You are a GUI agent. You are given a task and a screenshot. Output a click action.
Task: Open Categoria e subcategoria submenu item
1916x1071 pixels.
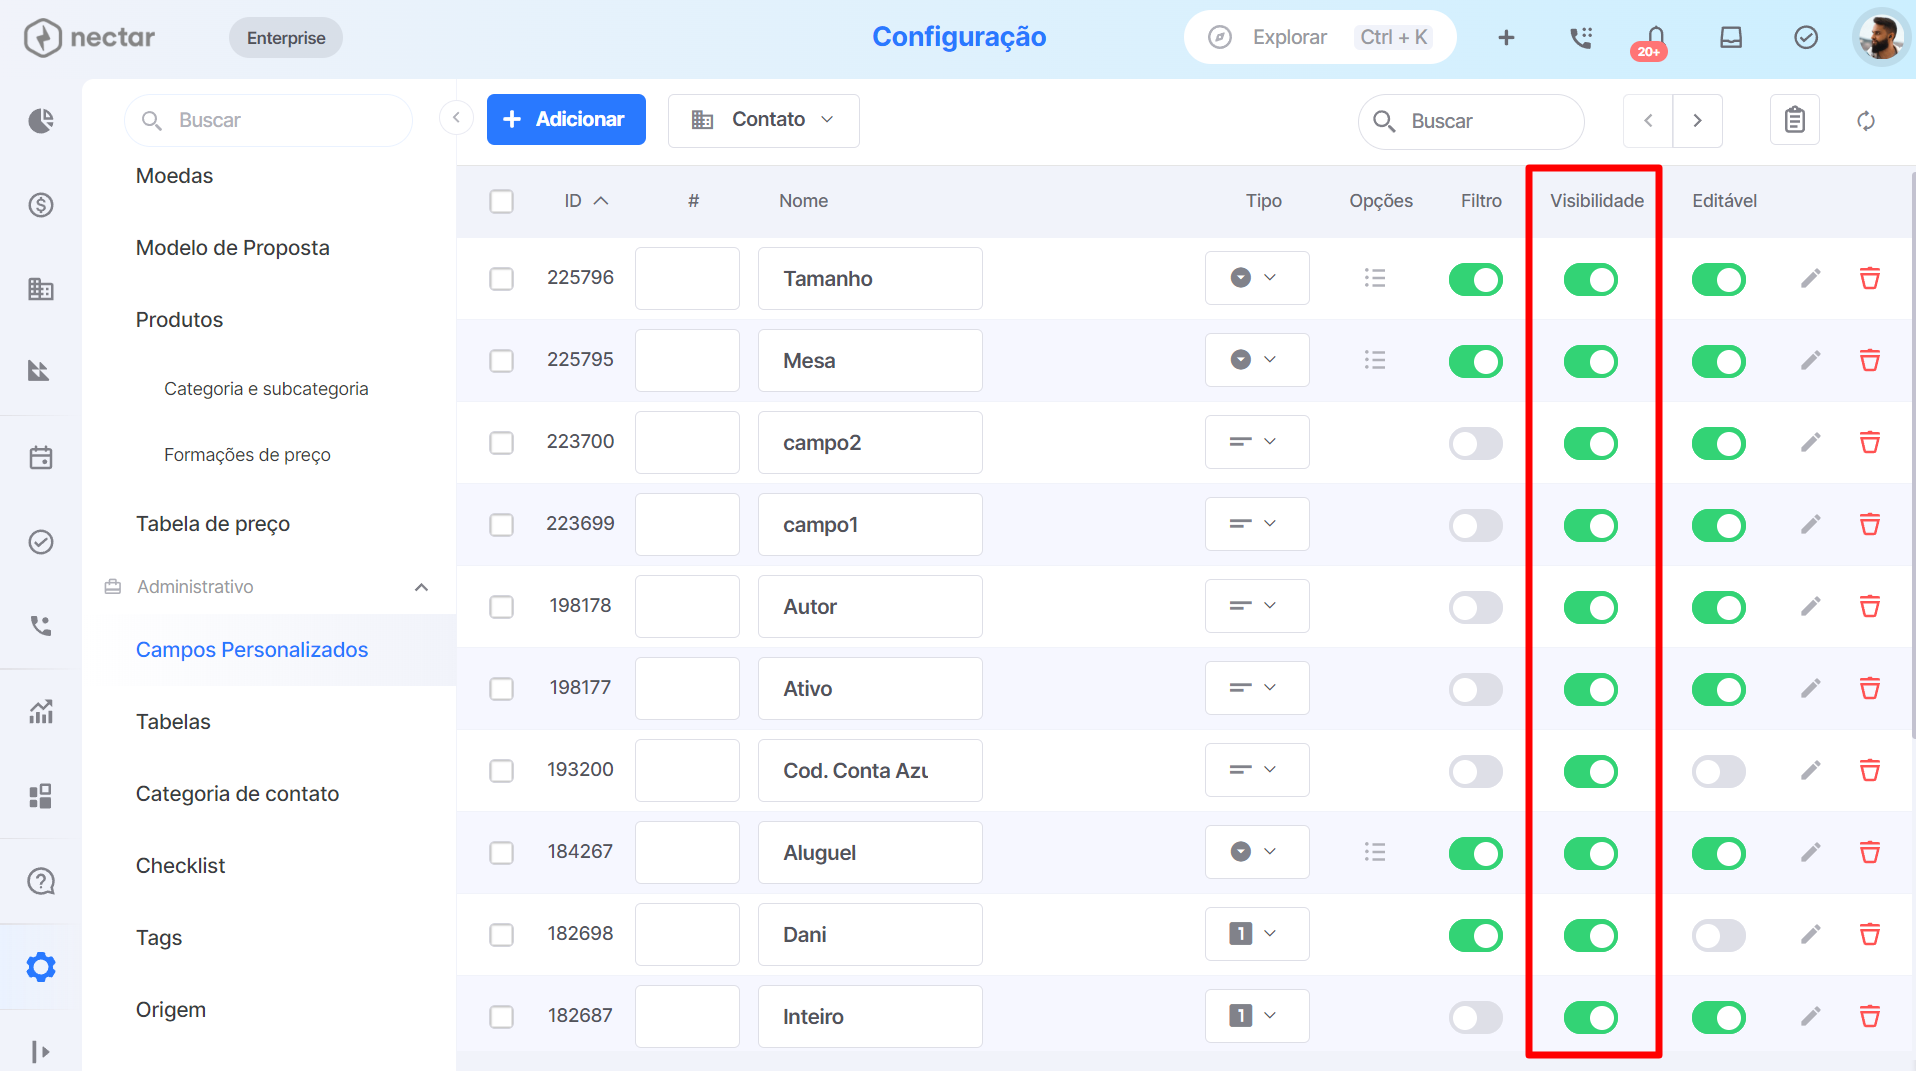(266, 389)
